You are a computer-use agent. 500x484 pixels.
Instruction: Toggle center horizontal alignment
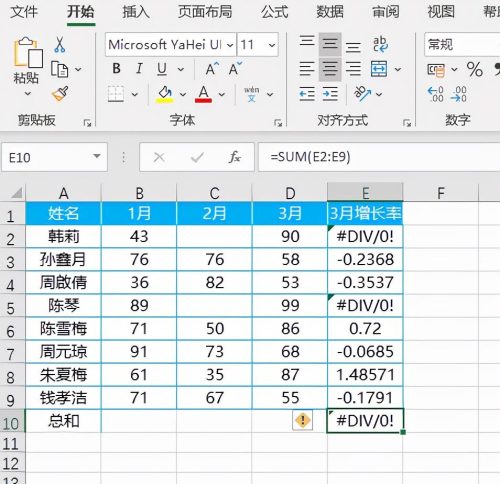point(330,69)
